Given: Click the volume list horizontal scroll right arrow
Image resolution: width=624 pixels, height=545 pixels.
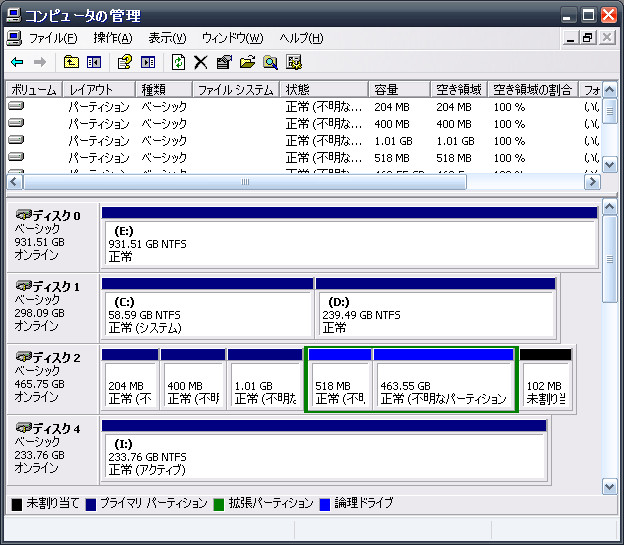Looking at the screenshot, I should tap(592, 182).
